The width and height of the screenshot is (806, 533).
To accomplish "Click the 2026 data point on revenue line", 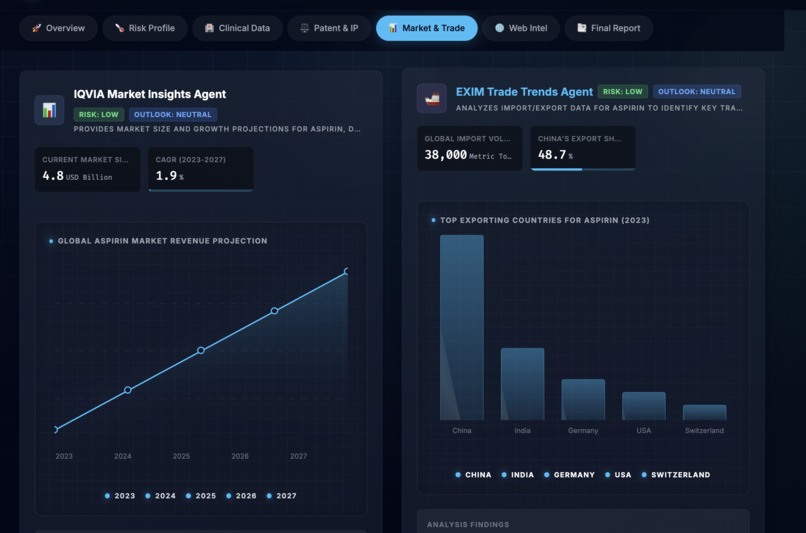I will coord(274,311).
